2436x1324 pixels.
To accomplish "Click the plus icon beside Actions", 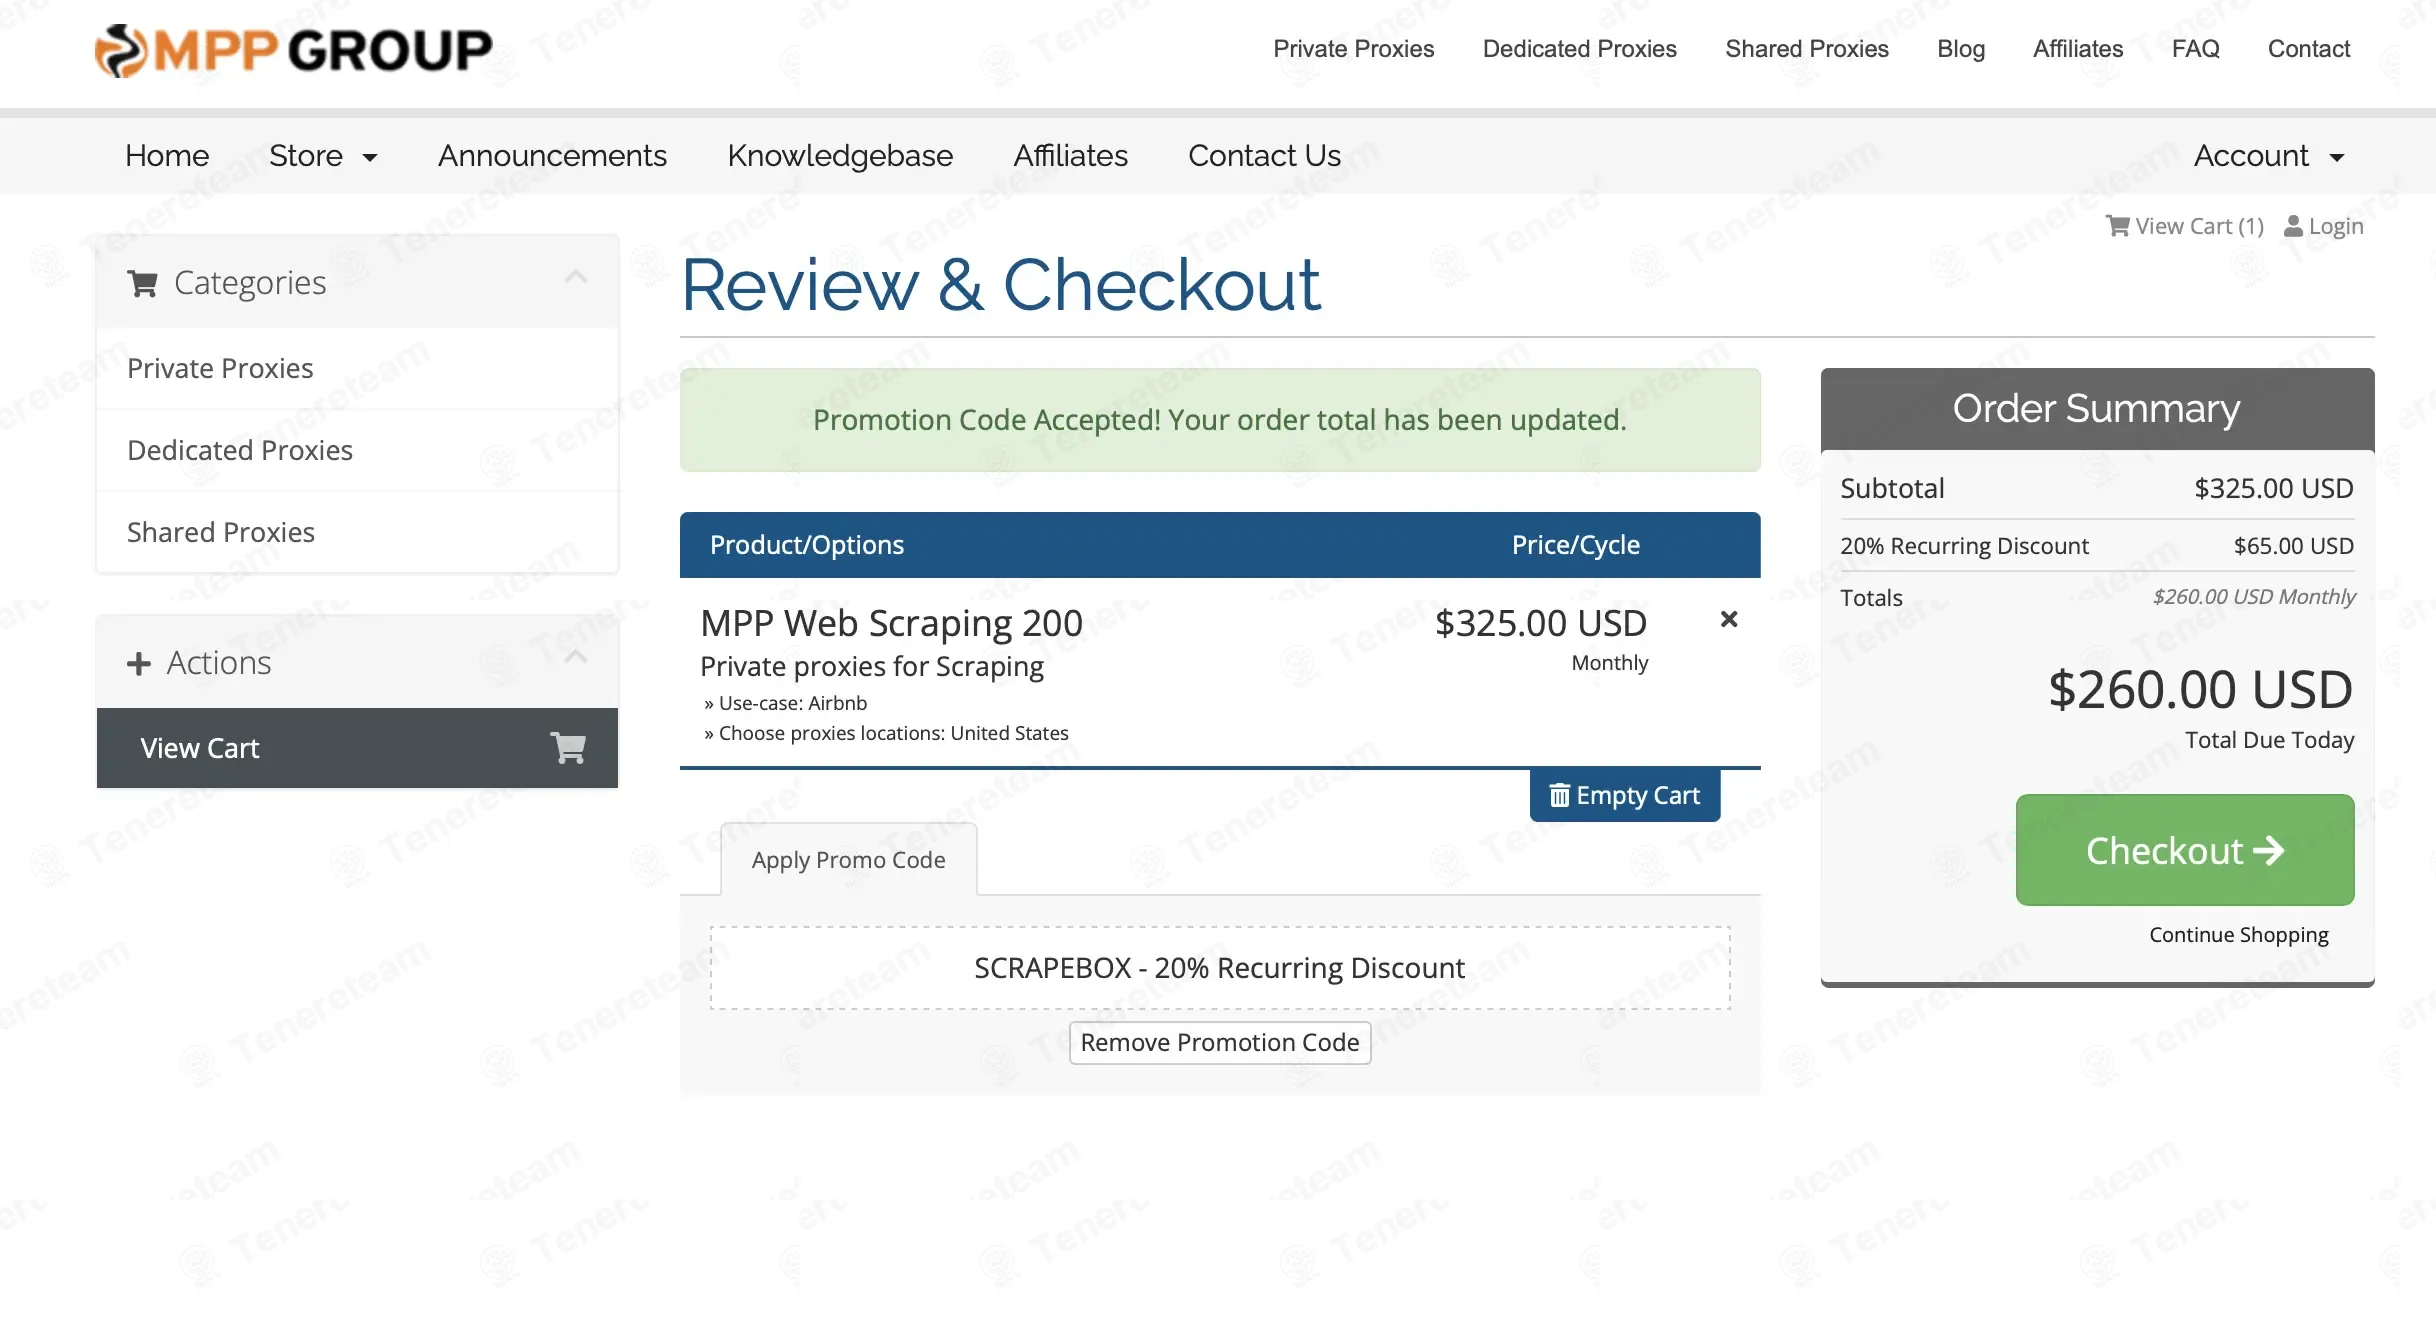I will tap(139, 663).
